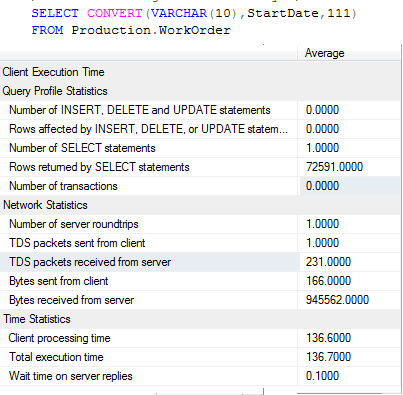Select the 136.6000 client processing value
This screenshot has height=395, width=403.
pos(328,338)
